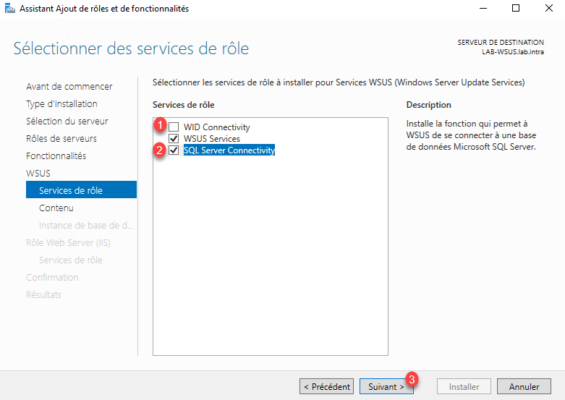Viewport: 565px width, 400px height.
Task: Open the Contenu step
Action: [x=56, y=208]
